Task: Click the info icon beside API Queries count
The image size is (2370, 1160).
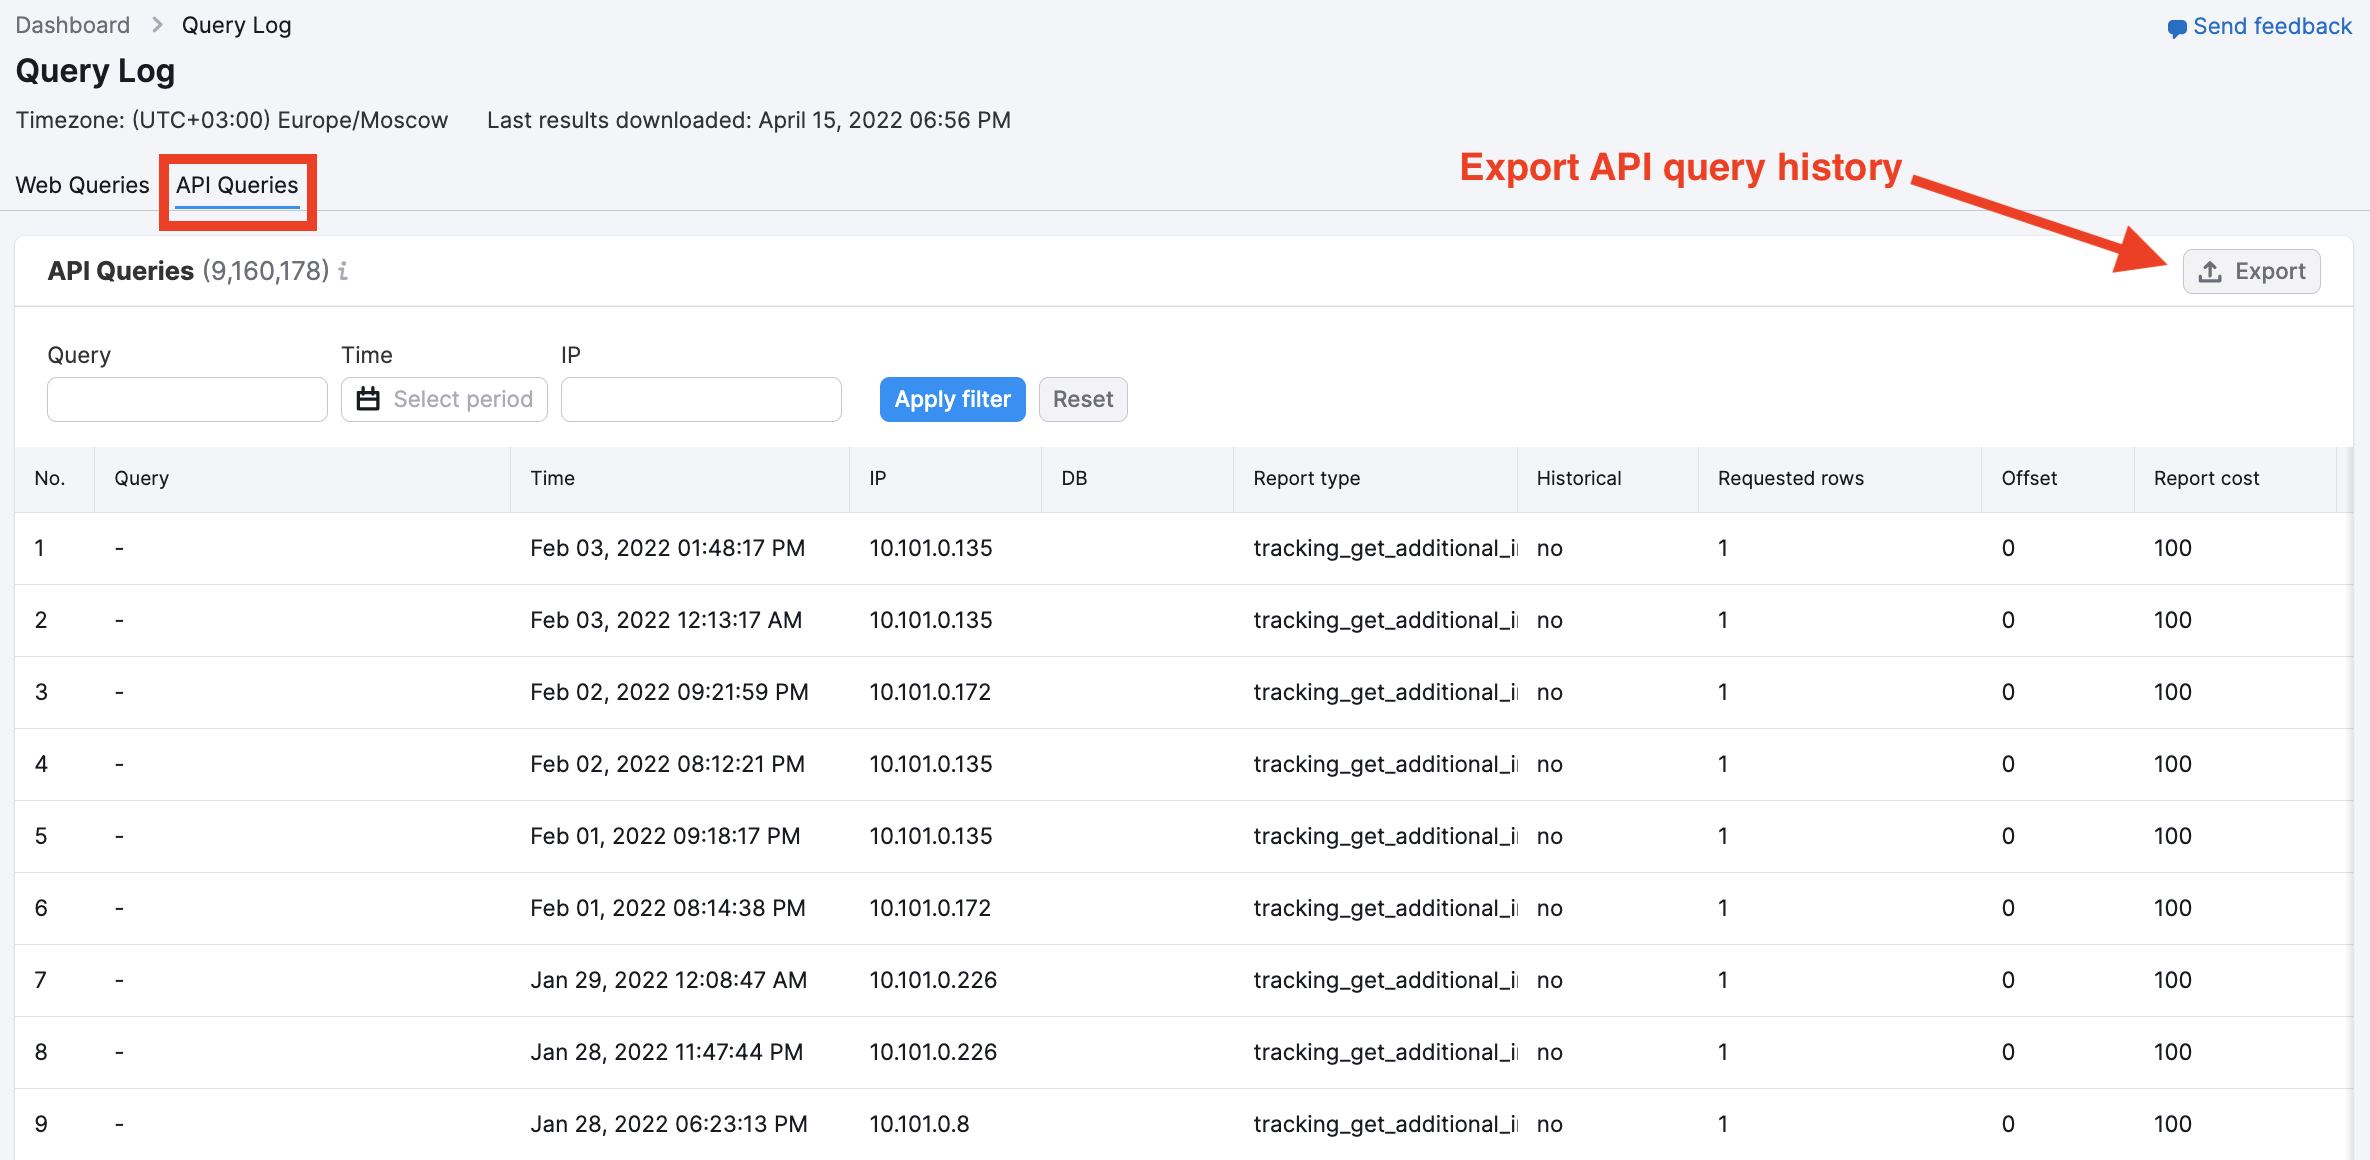Action: click(x=344, y=271)
